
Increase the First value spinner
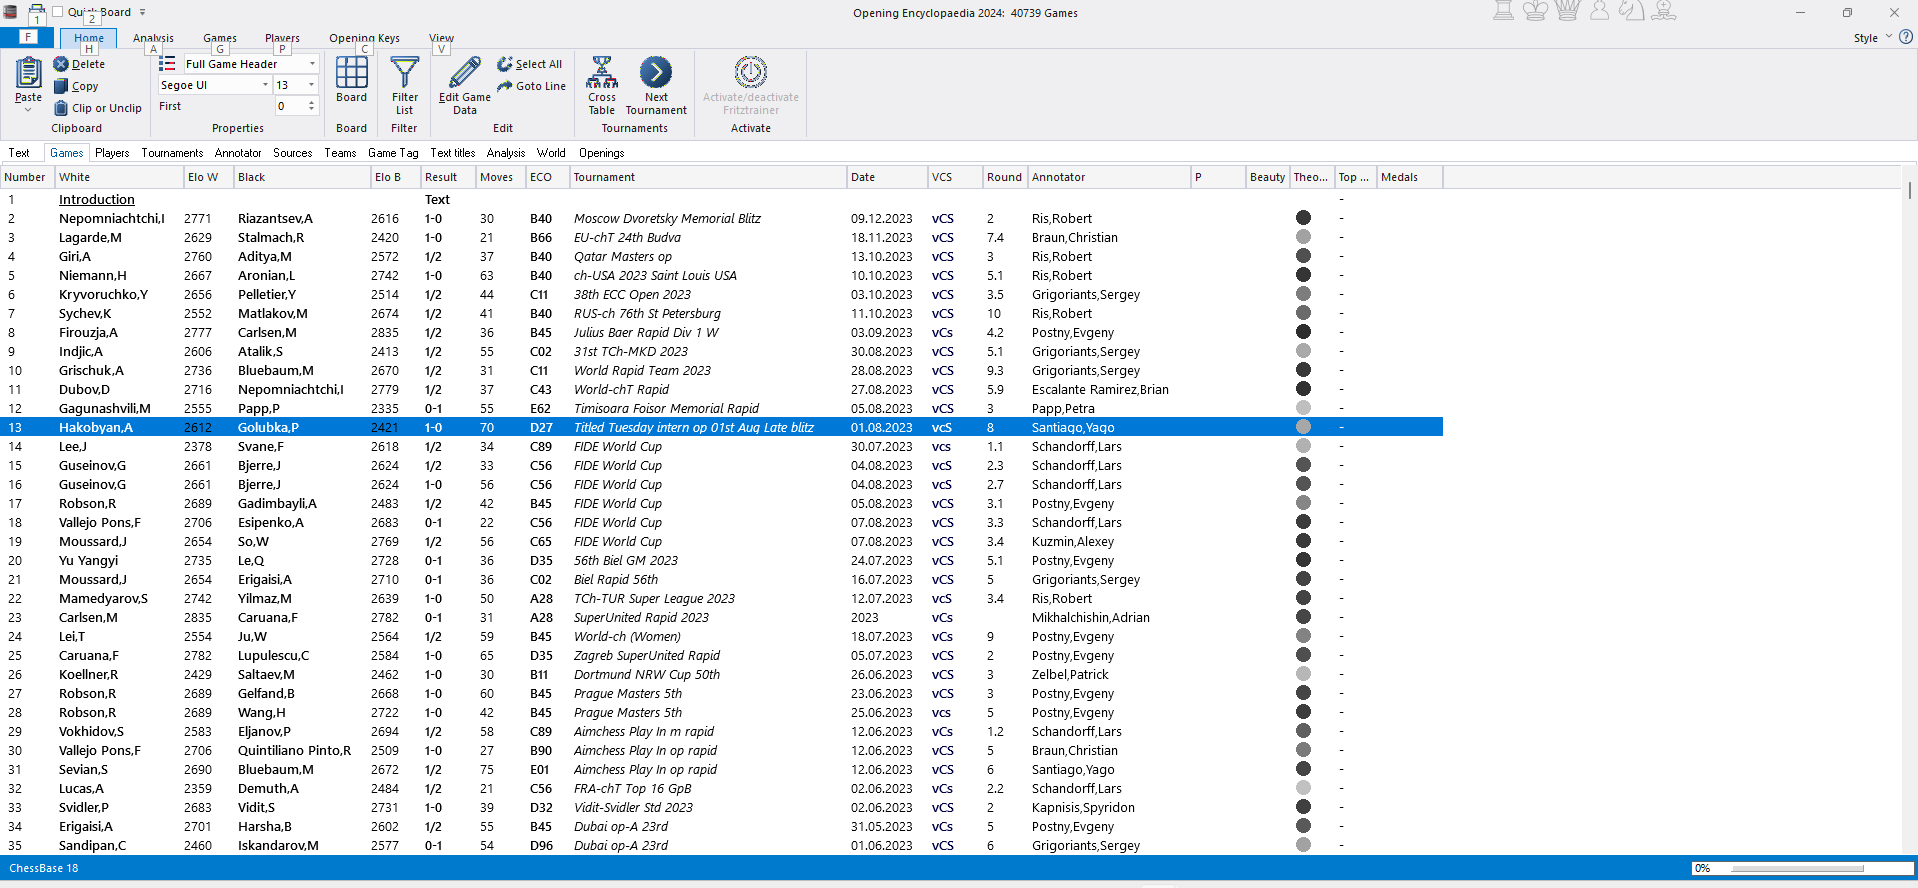click(x=312, y=102)
